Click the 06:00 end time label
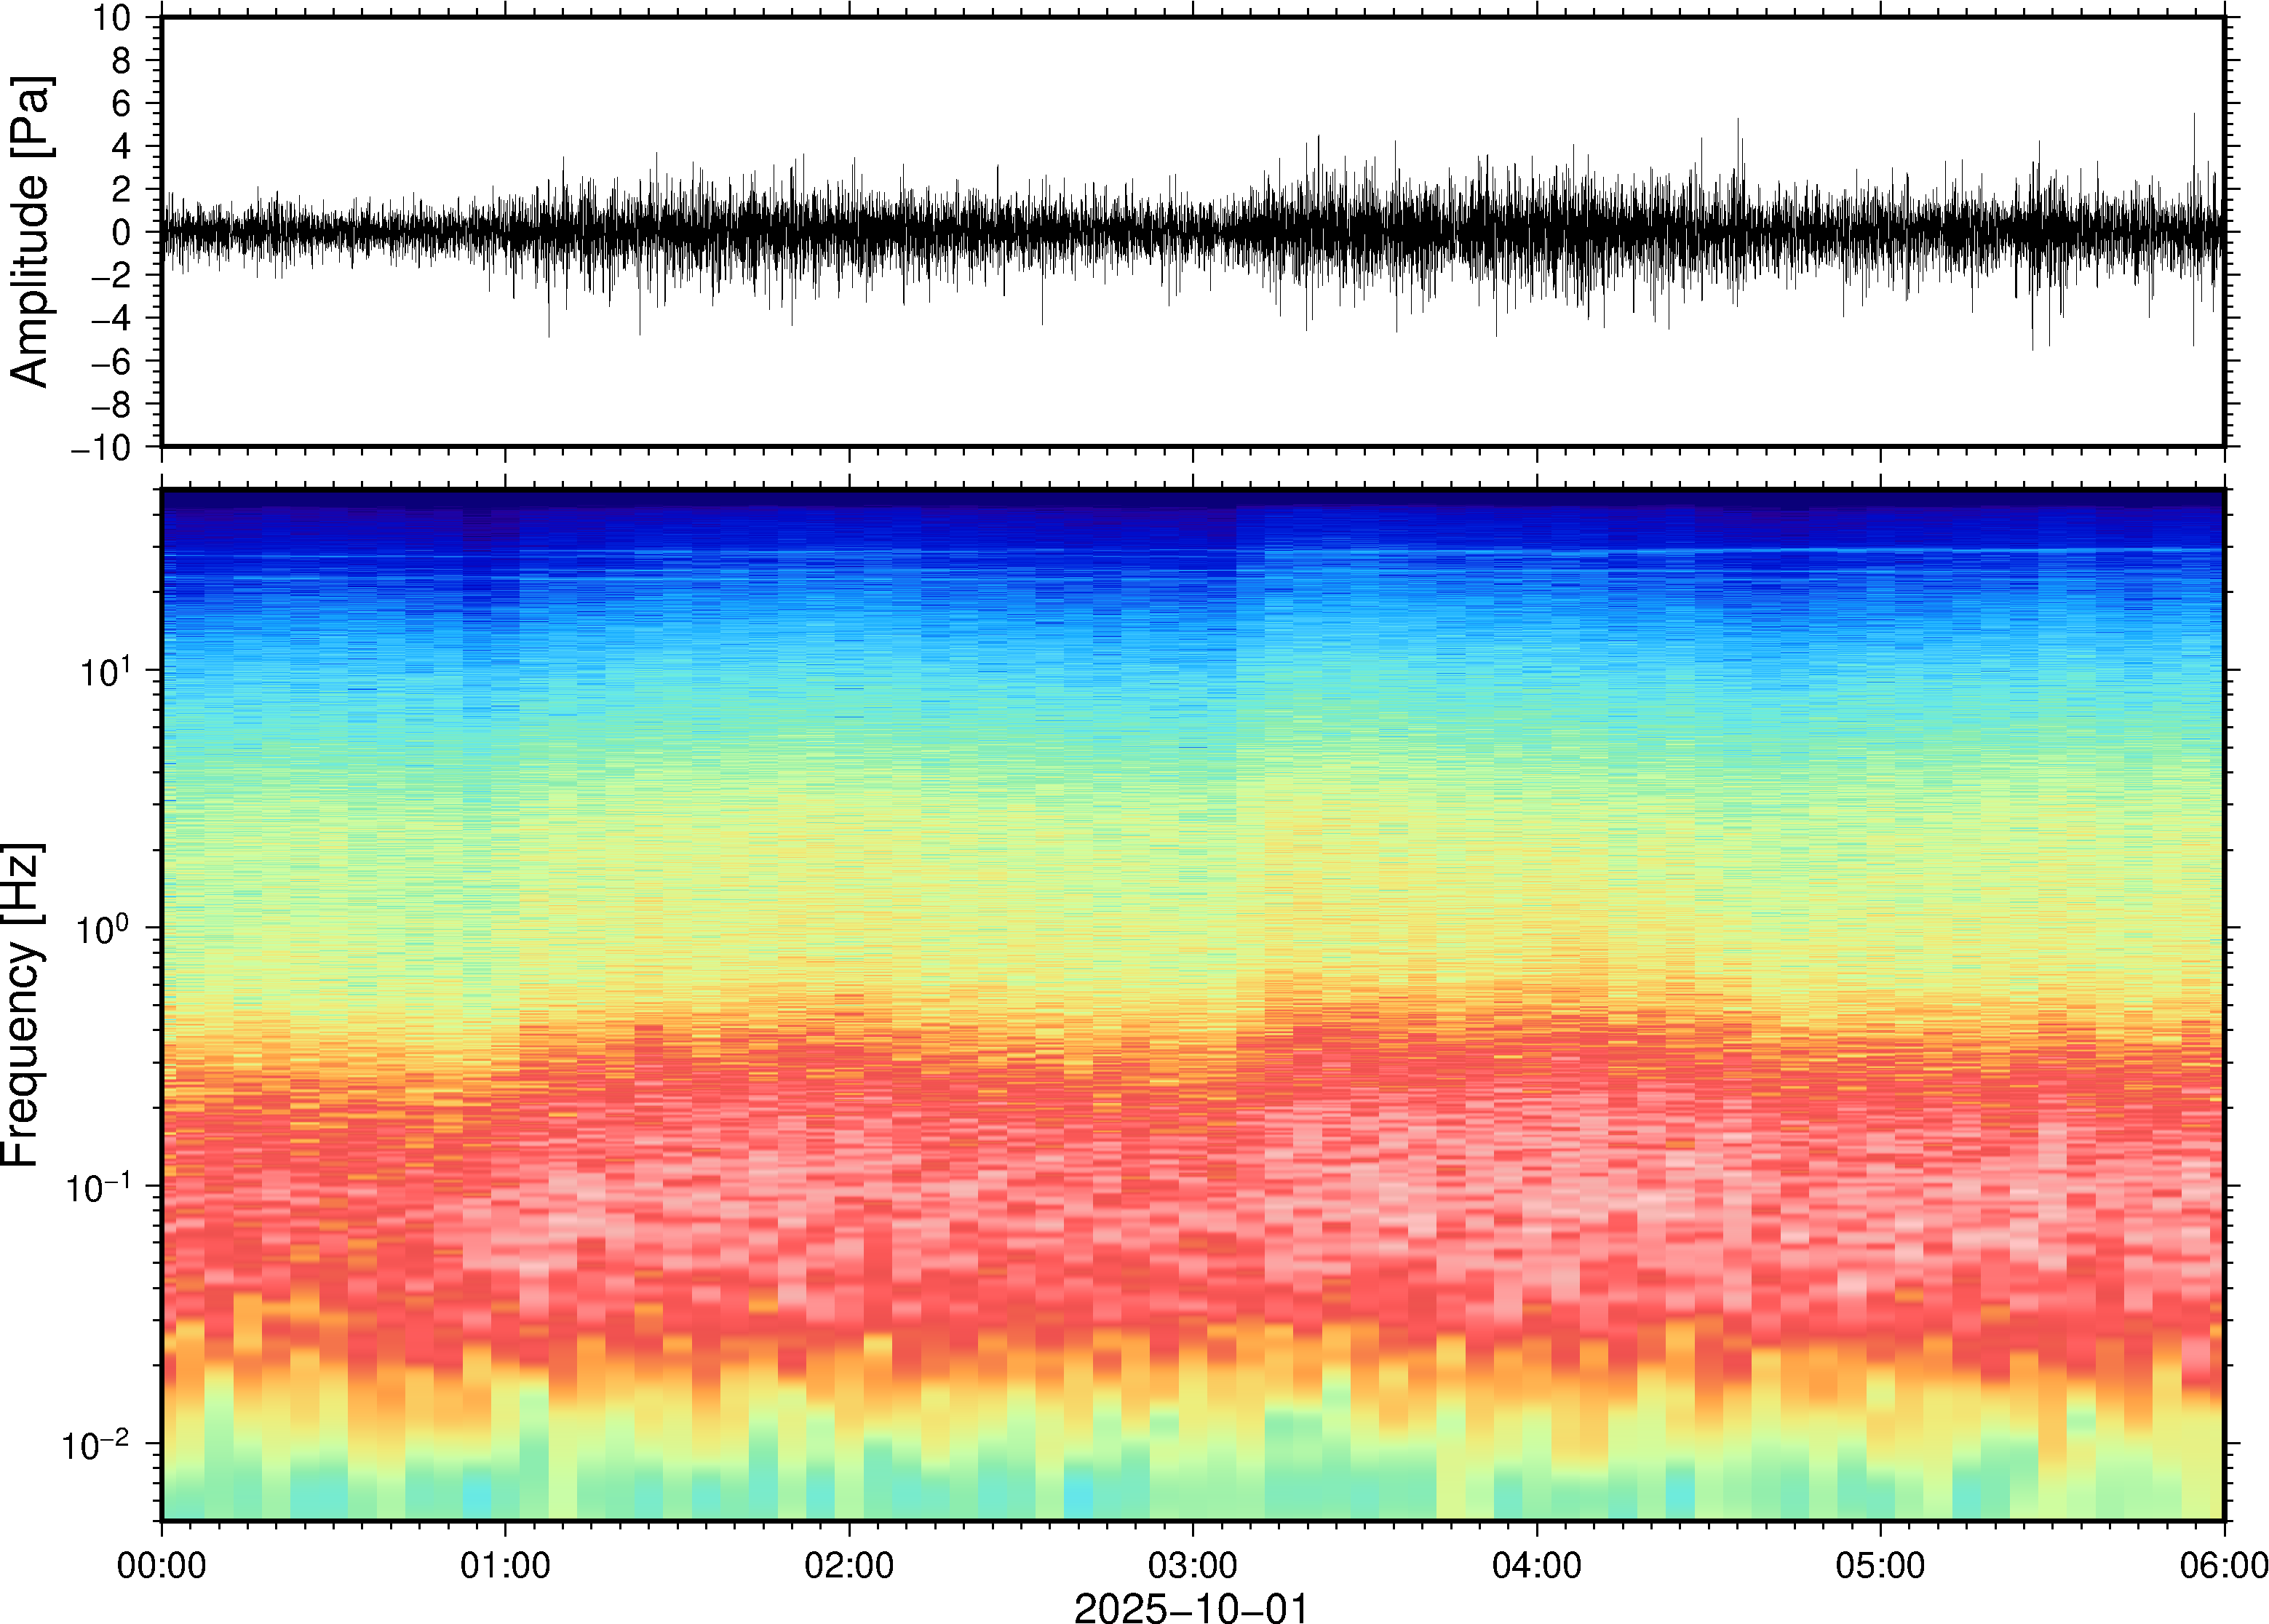2269x1624 pixels. (x=2223, y=1565)
